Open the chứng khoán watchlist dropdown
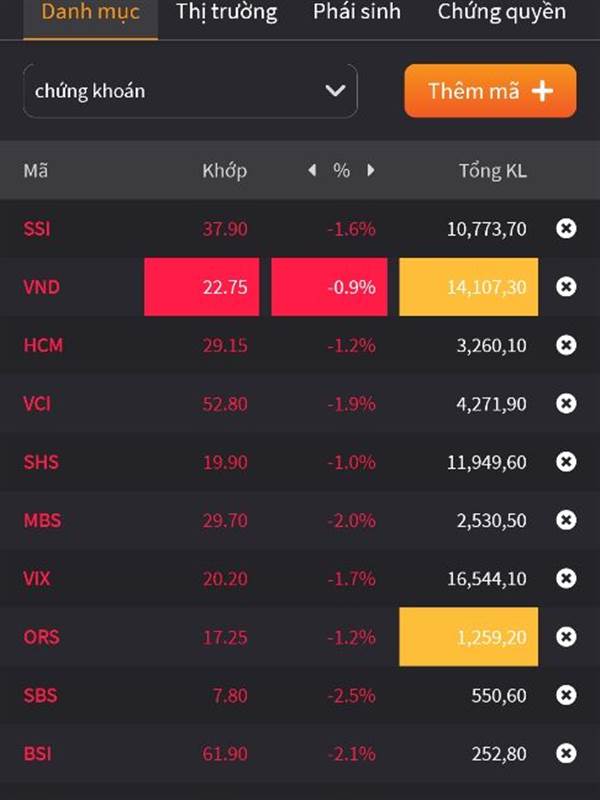Viewport: 600px width, 800px height. pyautogui.click(x=190, y=91)
